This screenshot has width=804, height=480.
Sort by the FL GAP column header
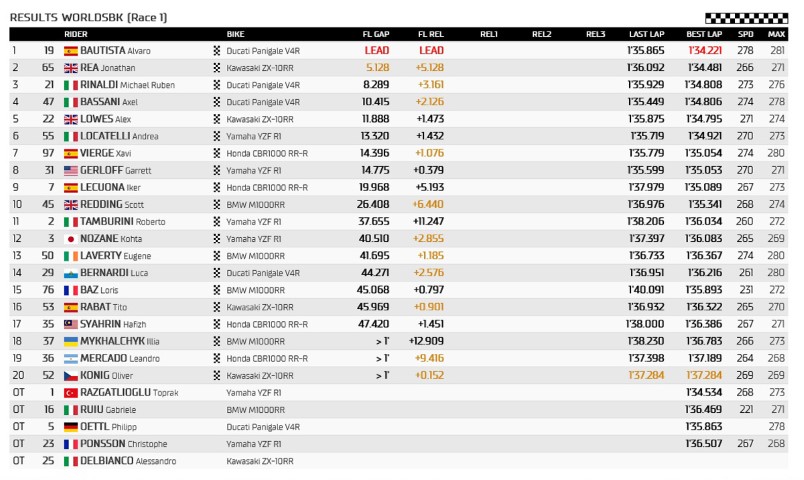(x=375, y=34)
